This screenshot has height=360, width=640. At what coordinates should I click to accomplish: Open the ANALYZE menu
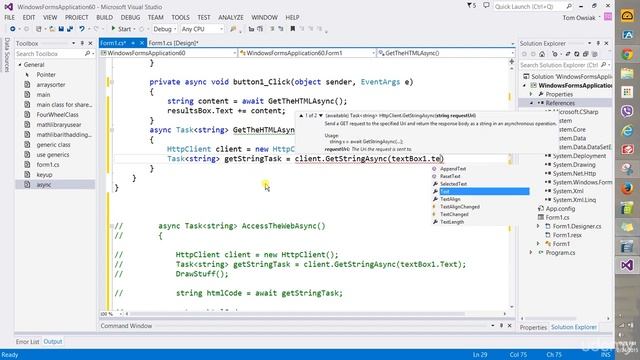[231, 18]
